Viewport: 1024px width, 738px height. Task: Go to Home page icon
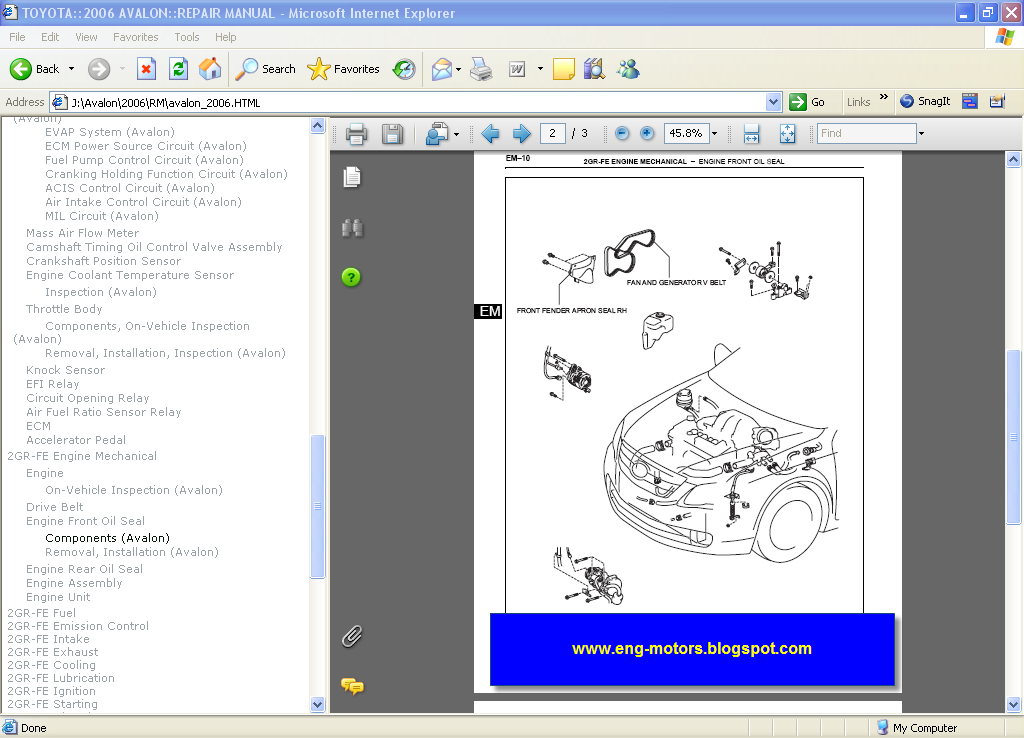point(210,69)
